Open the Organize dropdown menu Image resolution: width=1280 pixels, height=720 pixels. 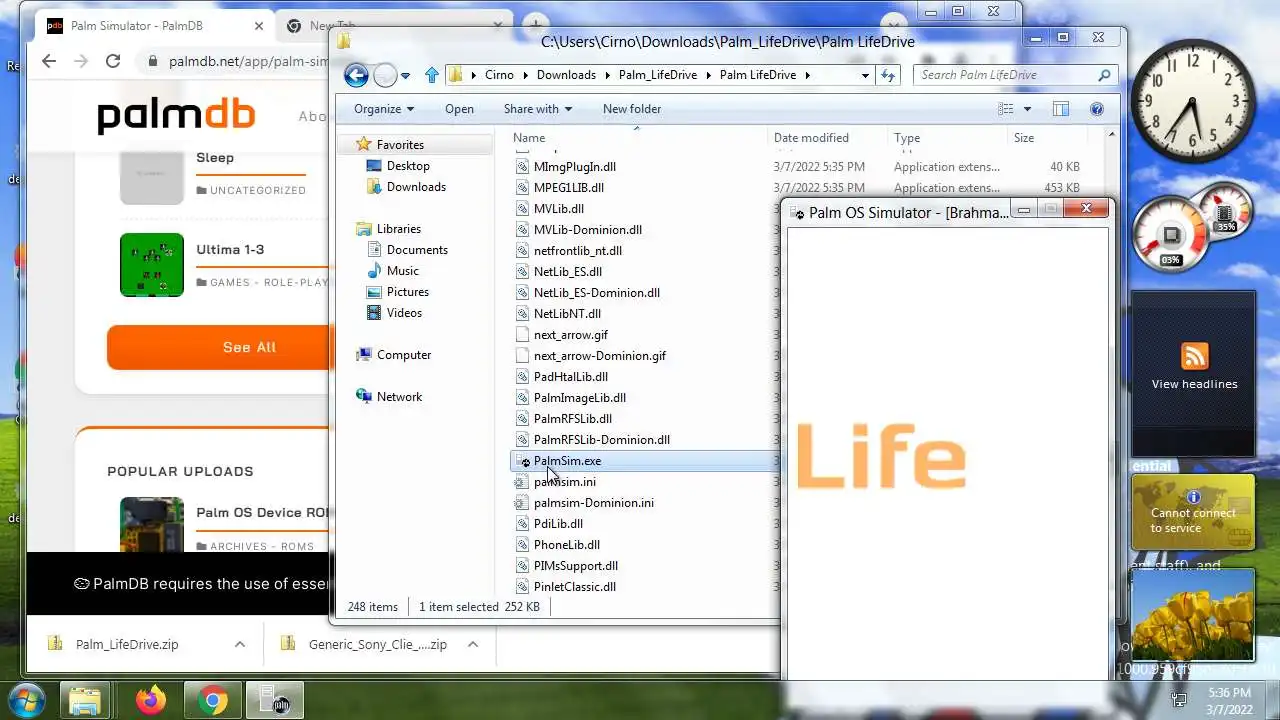[x=384, y=109]
